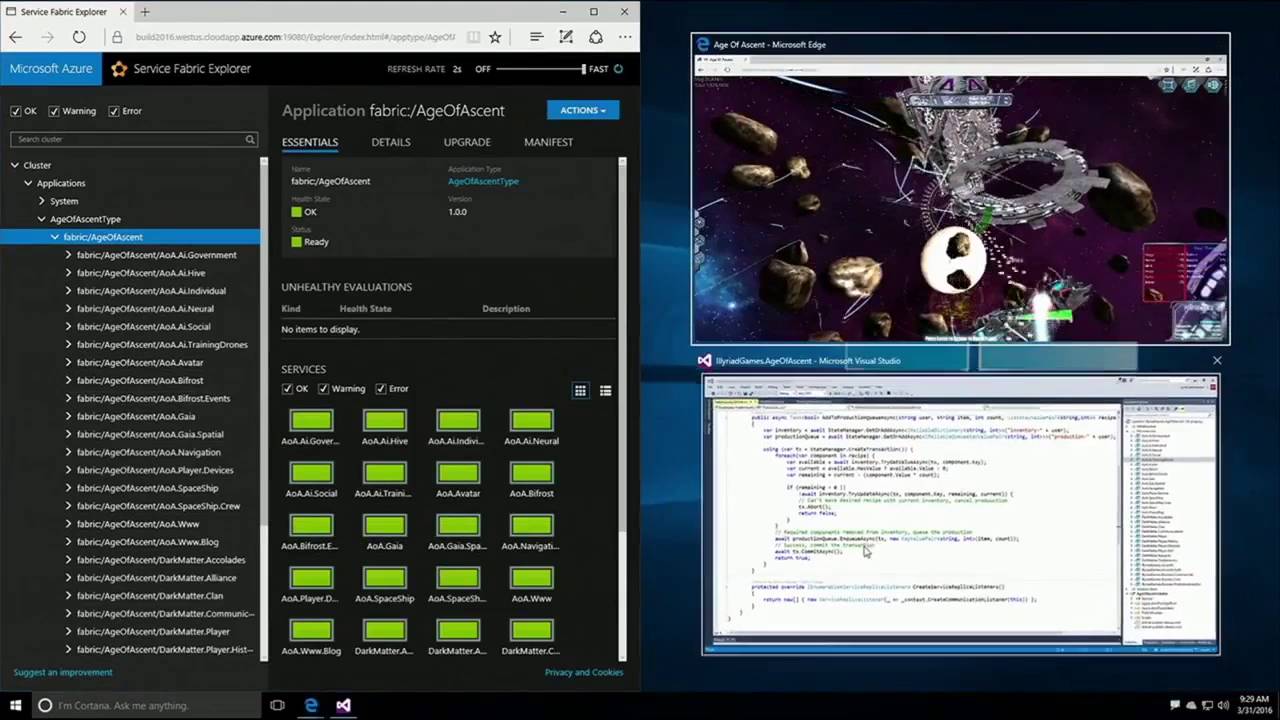This screenshot has height=720, width=1280.
Task: Click the refresh icon next to FAST
Action: tap(618, 69)
